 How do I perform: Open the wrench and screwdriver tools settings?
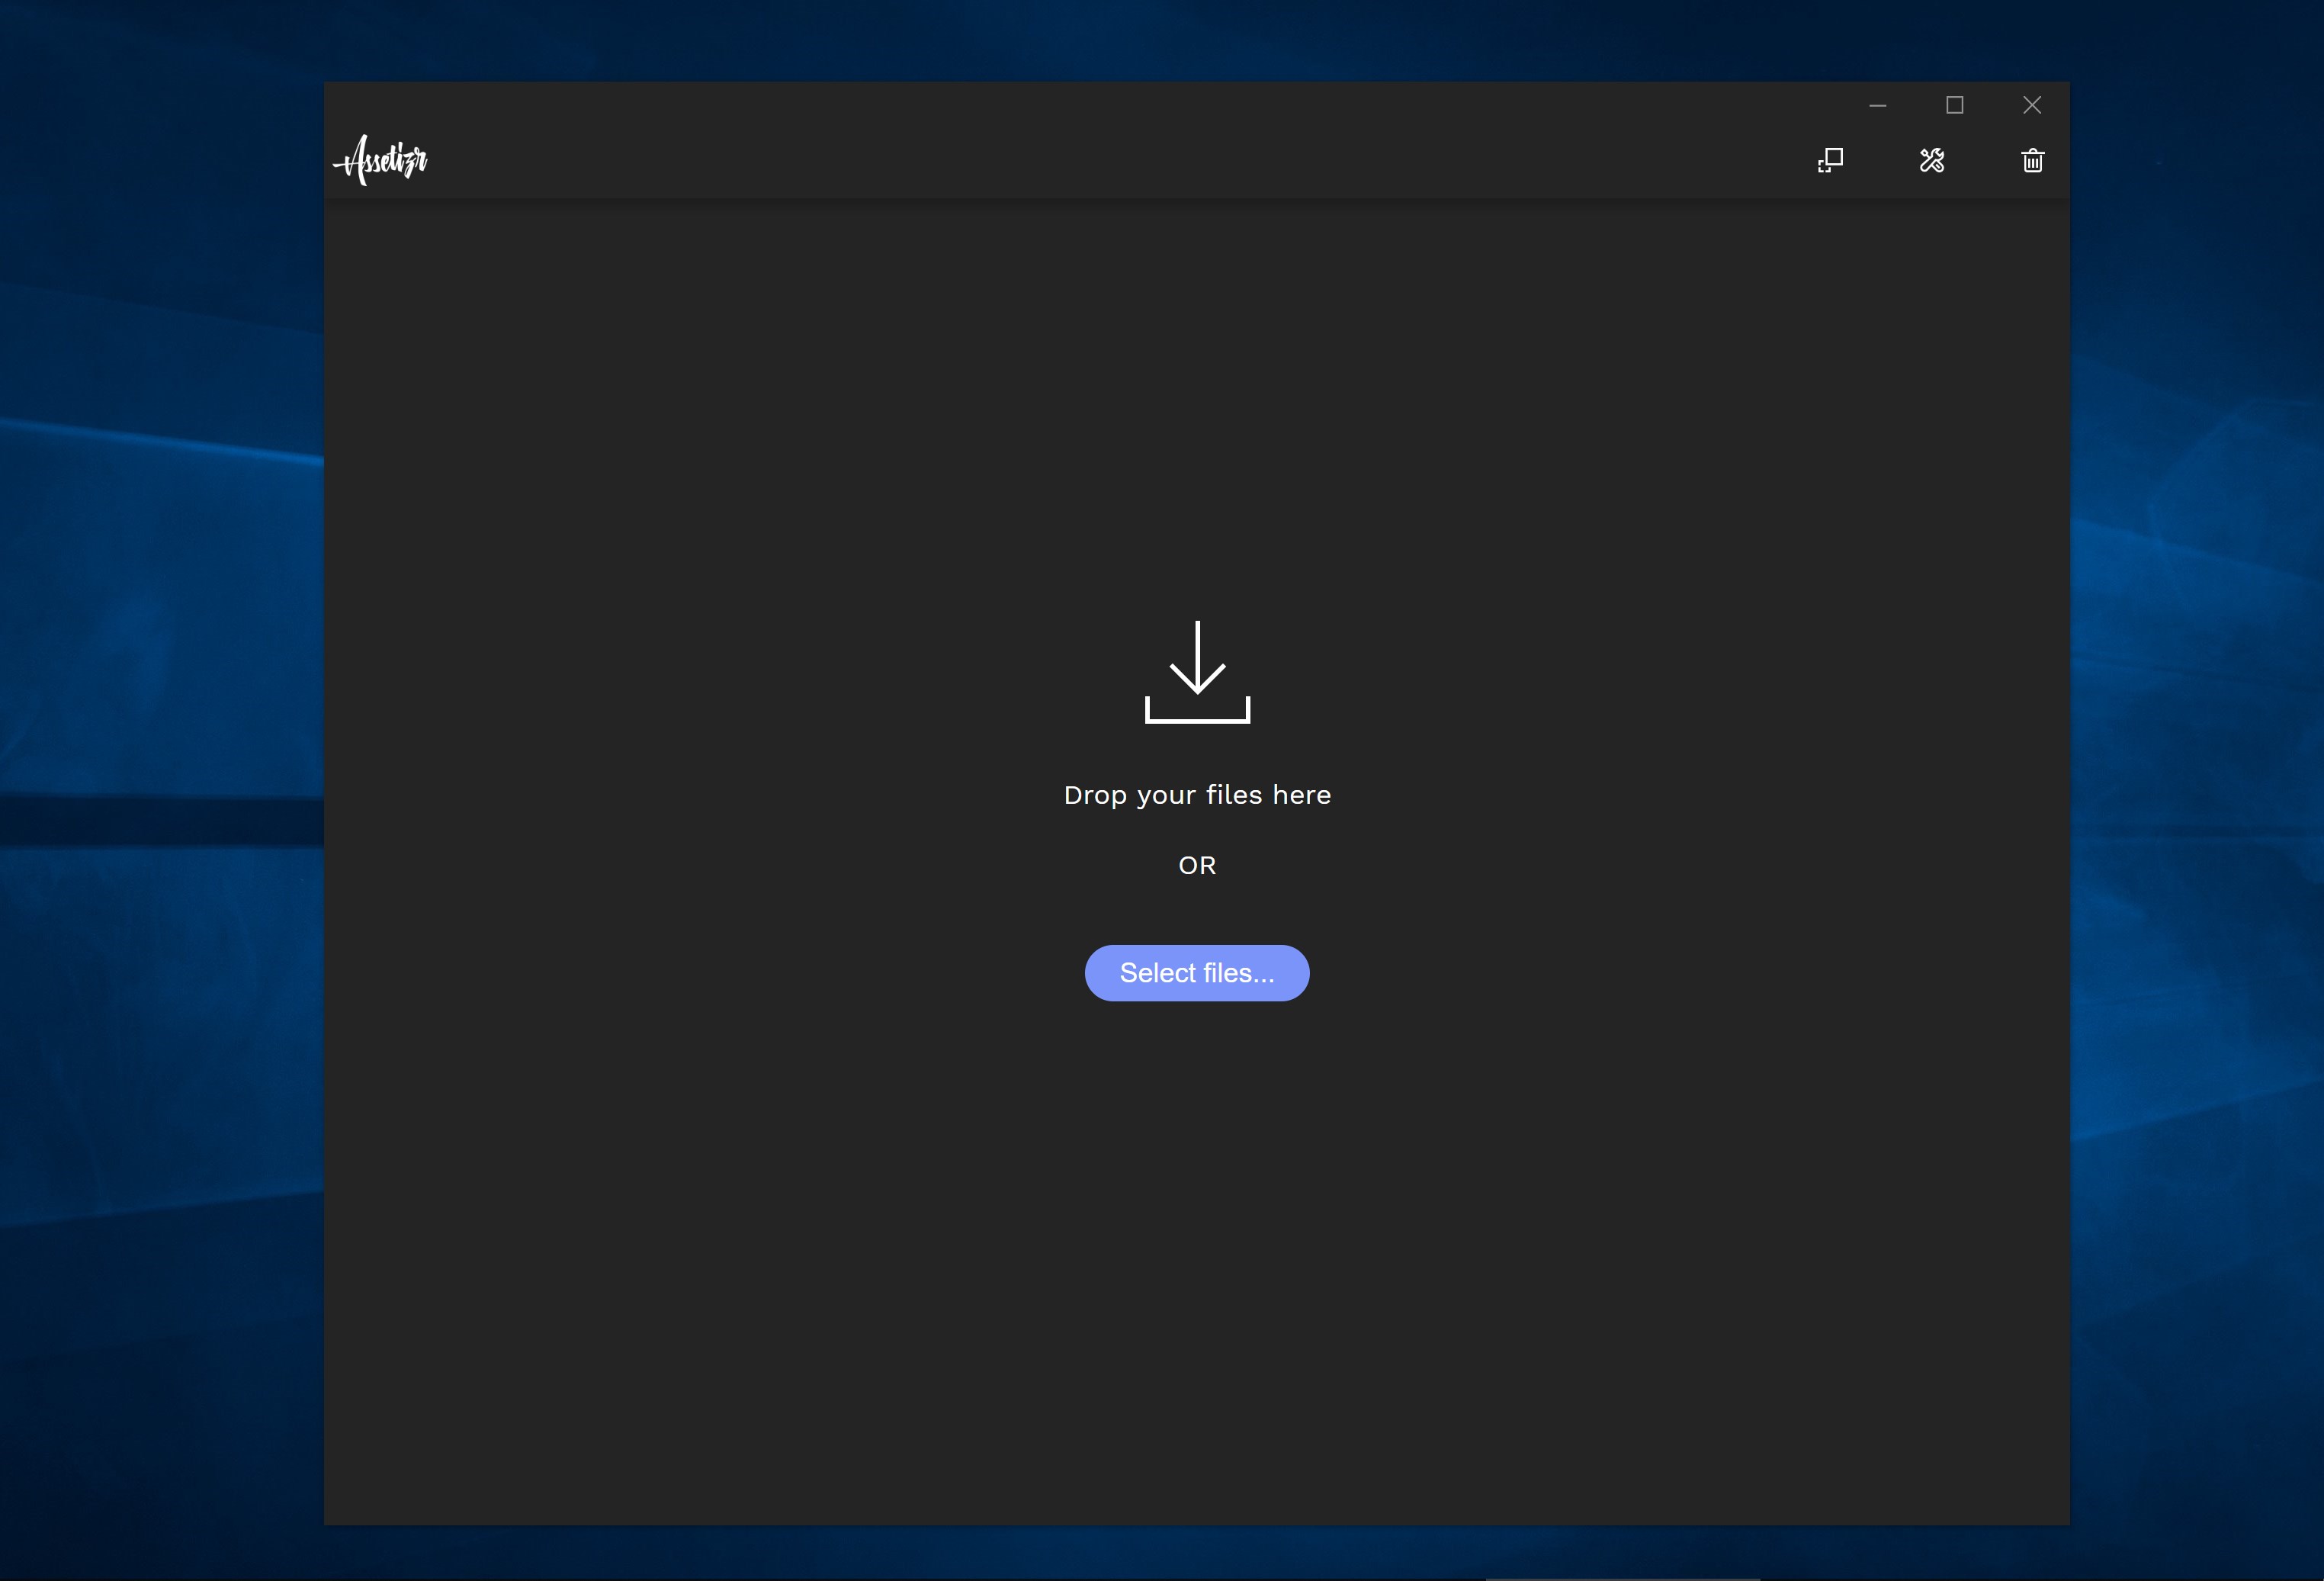pyautogui.click(x=1932, y=160)
